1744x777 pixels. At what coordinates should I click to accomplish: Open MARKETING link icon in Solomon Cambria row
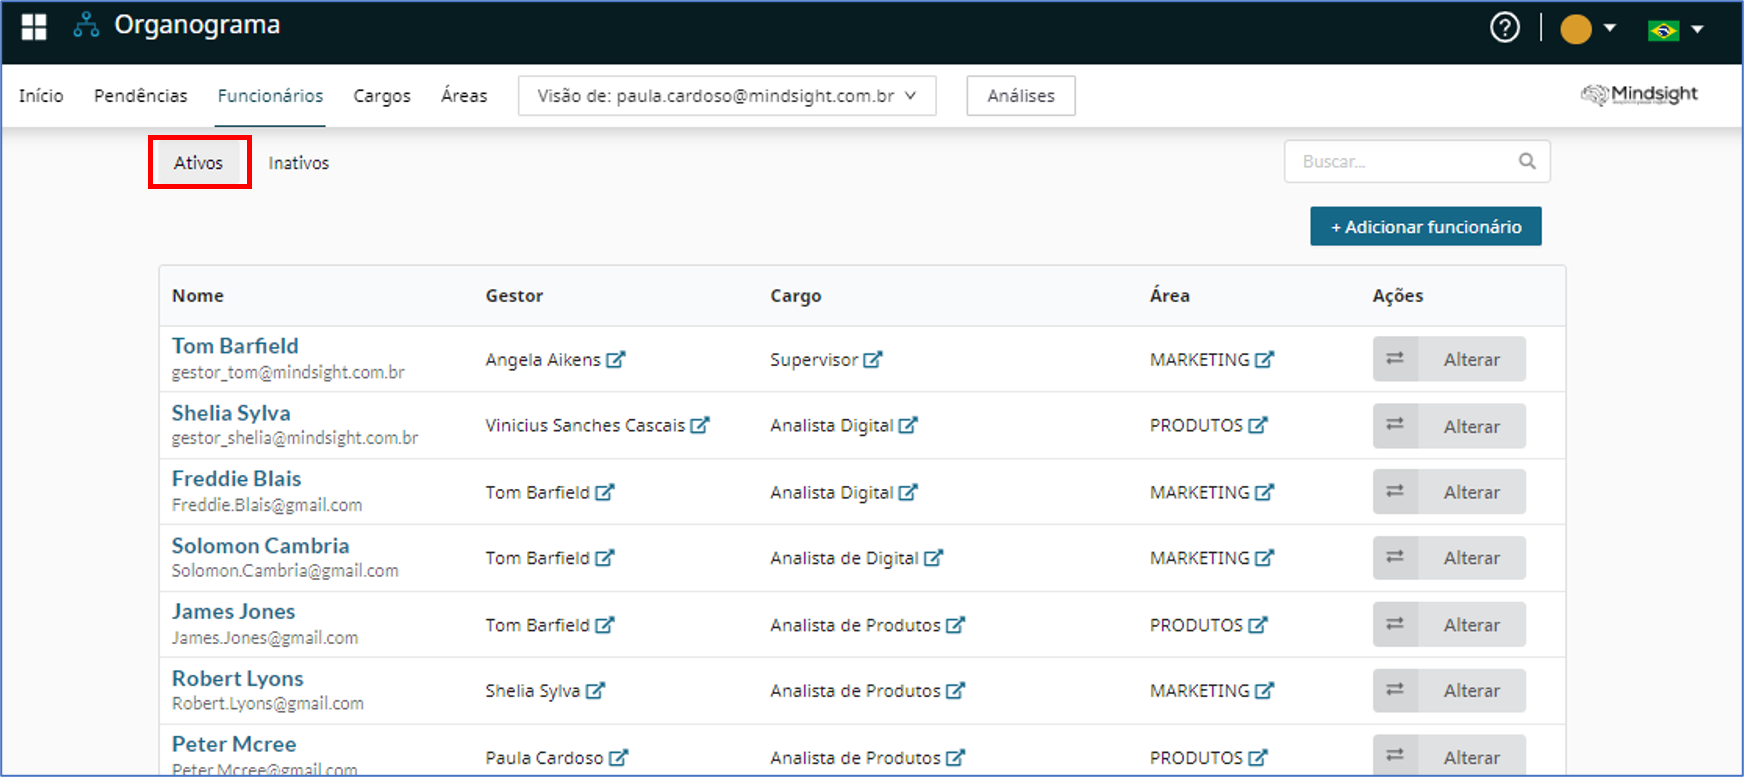click(1265, 558)
